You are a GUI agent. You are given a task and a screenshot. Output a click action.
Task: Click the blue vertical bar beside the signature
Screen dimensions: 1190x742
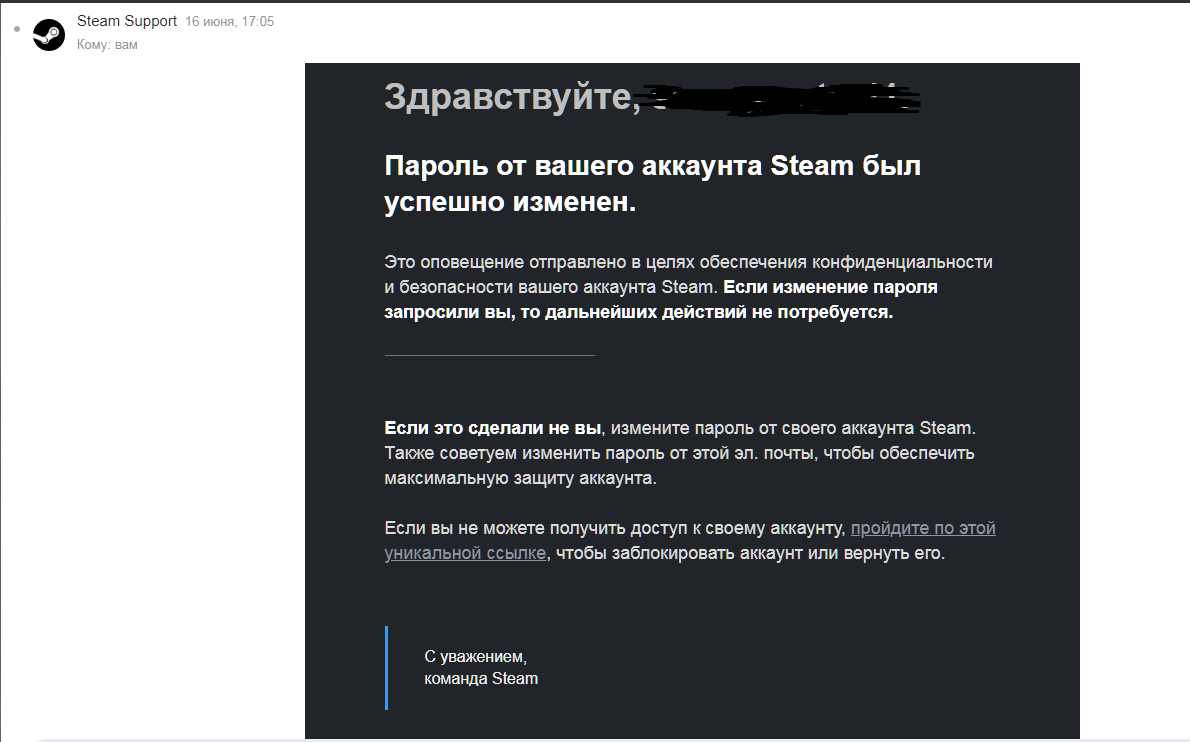pos(386,667)
